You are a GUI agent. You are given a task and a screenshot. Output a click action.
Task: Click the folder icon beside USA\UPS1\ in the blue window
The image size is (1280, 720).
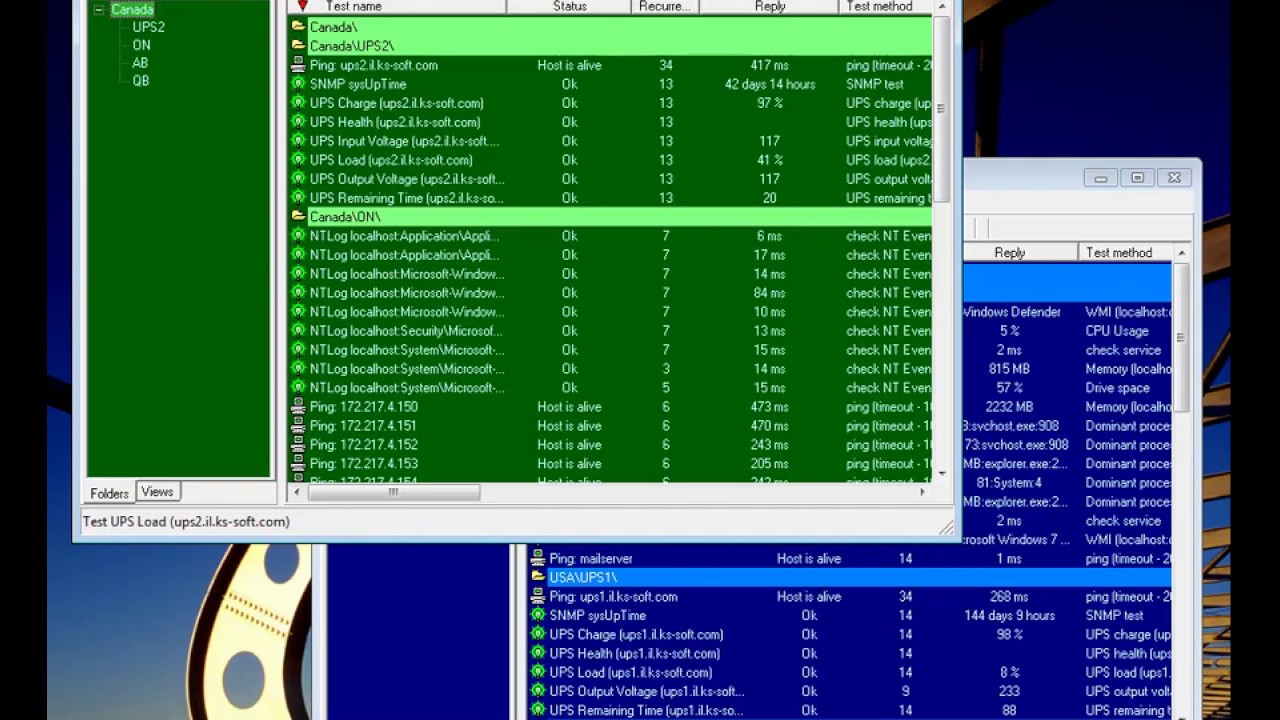(538, 578)
